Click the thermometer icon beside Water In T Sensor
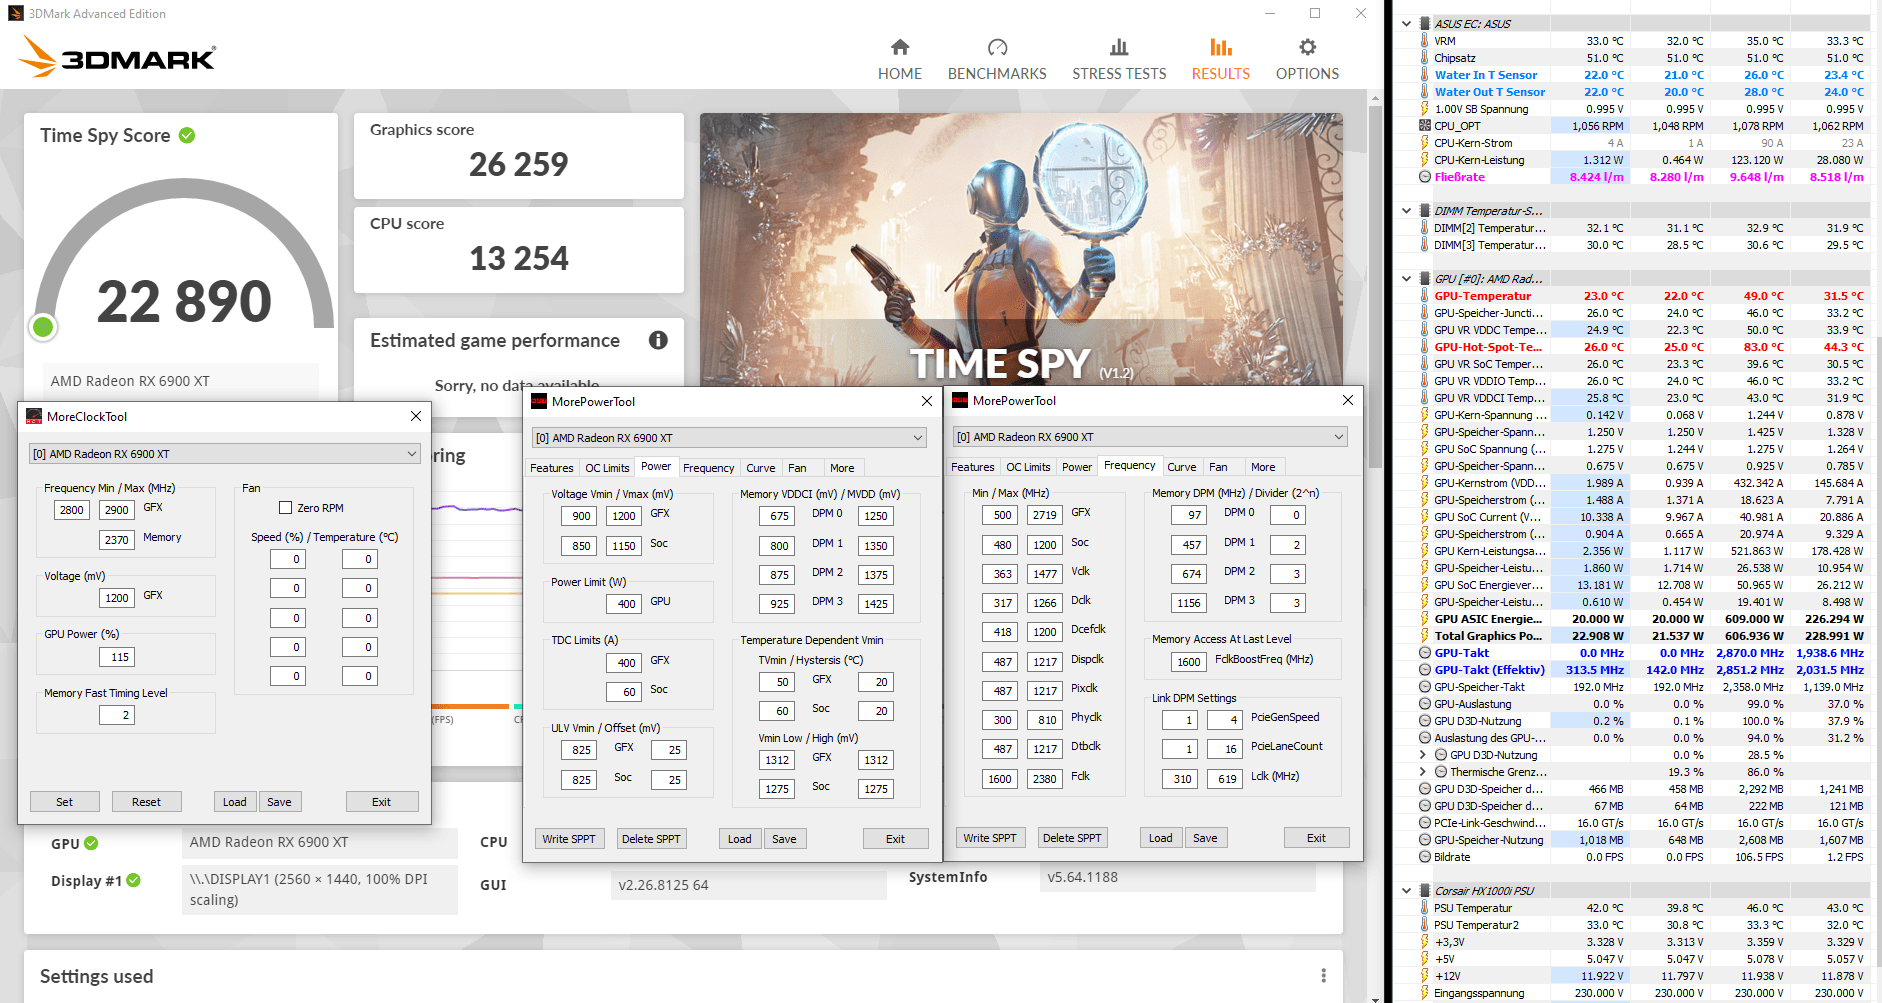1882x1003 pixels. [x=1425, y=75]
